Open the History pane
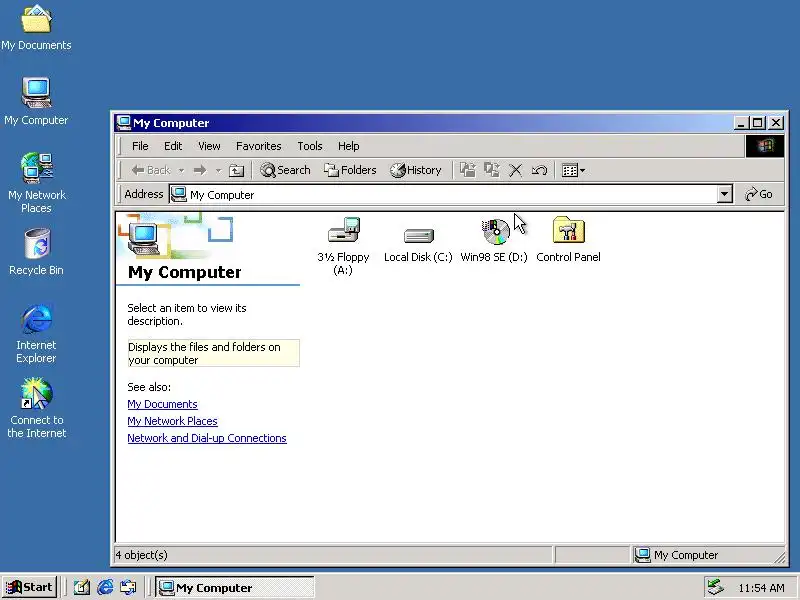The width and height of the screenshot is (800, 600). [416, 170]
